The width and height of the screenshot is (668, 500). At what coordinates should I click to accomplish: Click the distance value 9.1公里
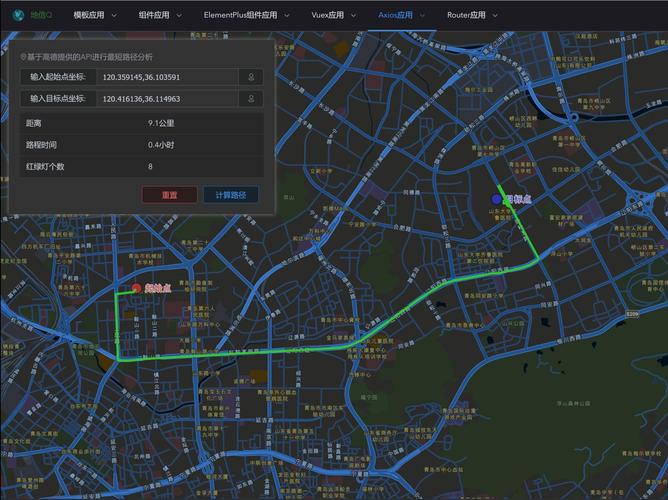[x=161, y=123]
